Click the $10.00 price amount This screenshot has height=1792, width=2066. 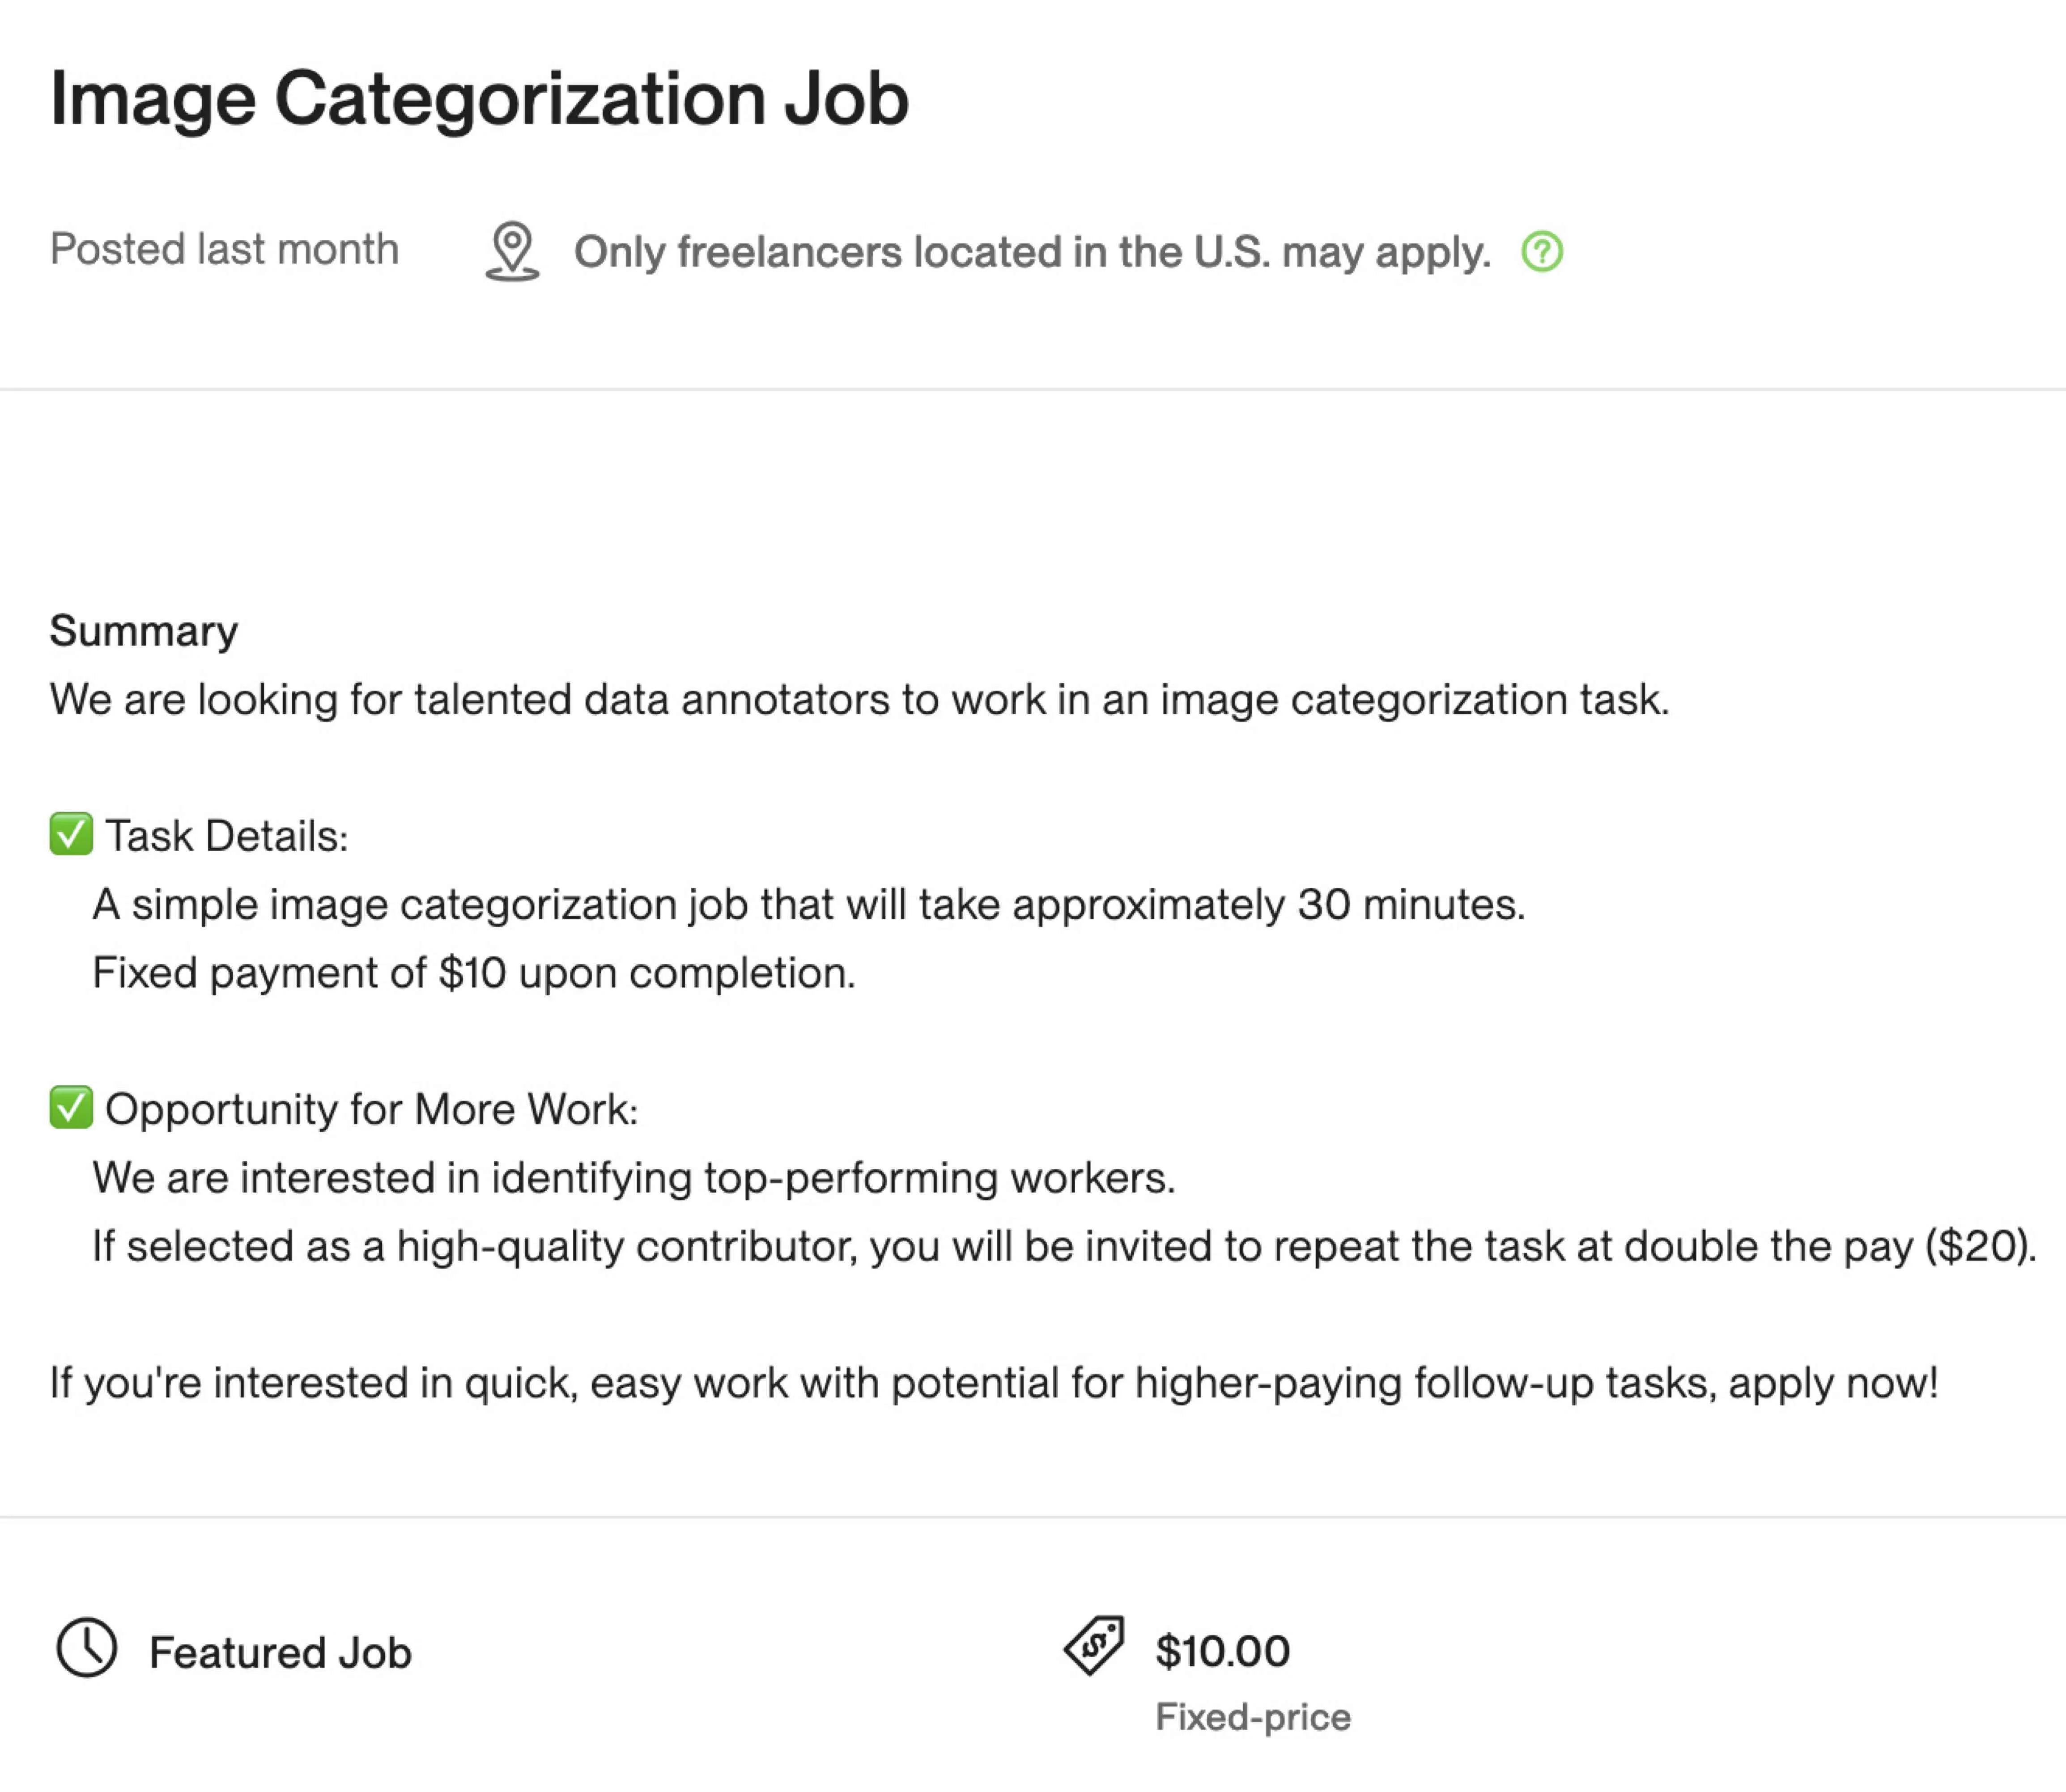pyautogui.click(x=1222, y=1651)
